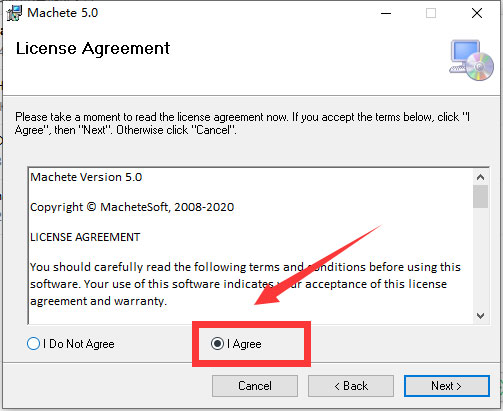Click the "Machete Version 5.0" line in license text

[x=86, y=177]
